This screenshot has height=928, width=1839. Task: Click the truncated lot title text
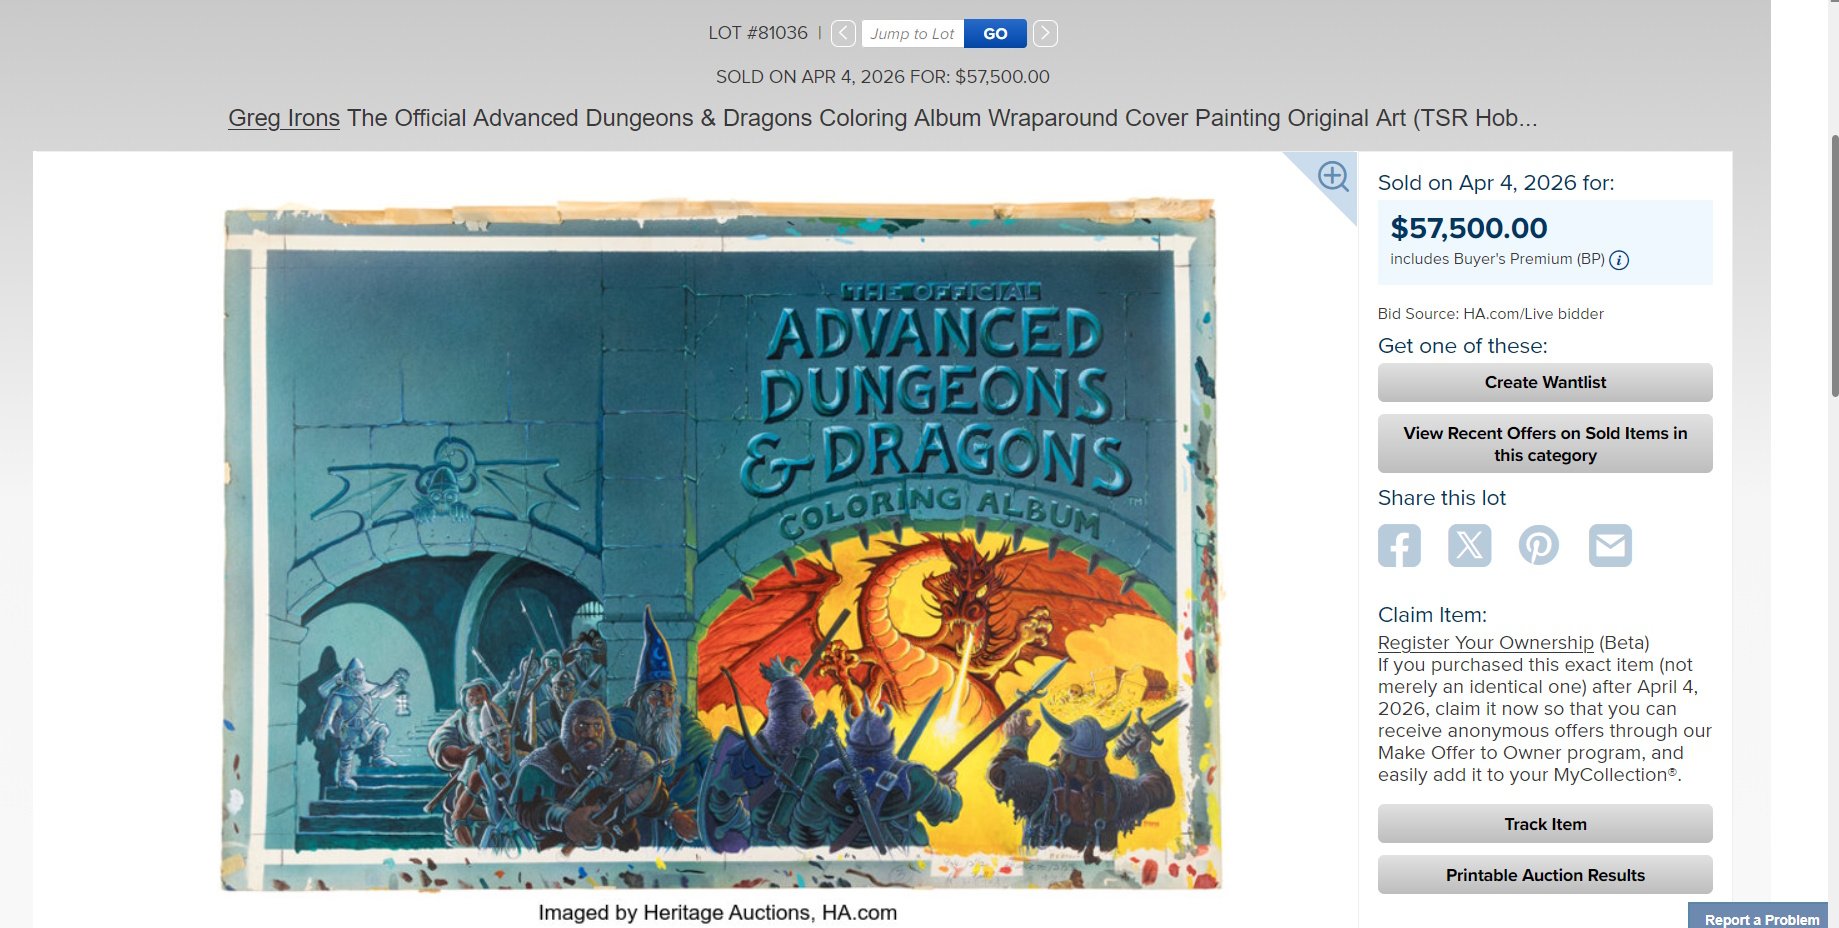point(940,118)
